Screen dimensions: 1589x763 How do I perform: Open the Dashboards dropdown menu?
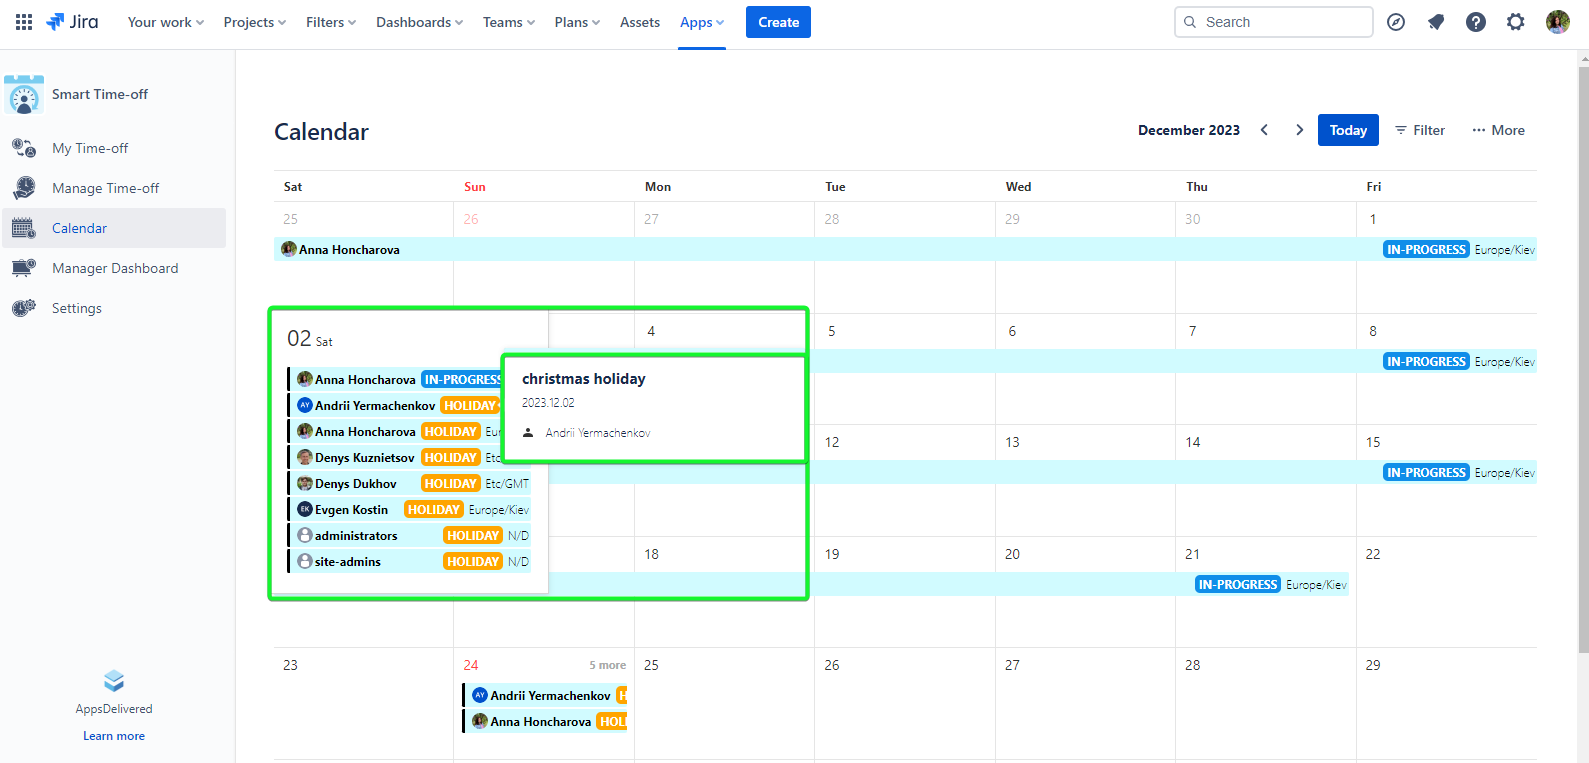click(419, 22)
